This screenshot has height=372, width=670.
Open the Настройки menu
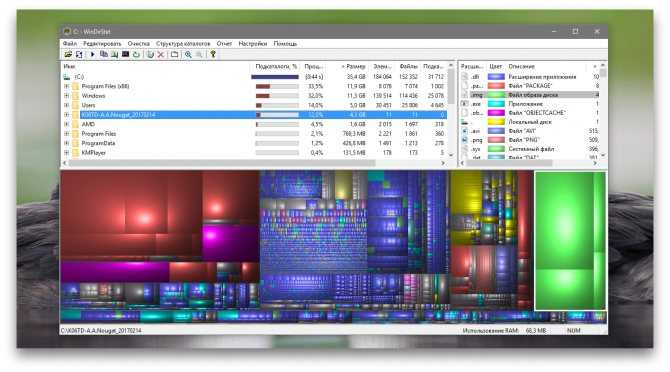click(x=253, y=44)
